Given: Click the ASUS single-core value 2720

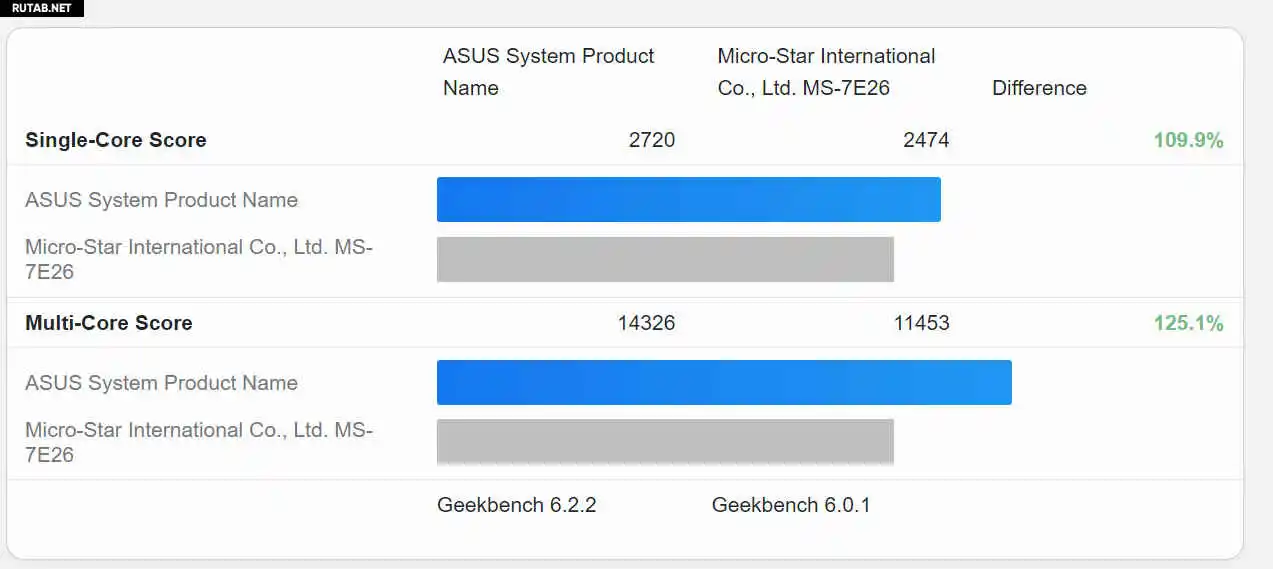Looking at the screenshot, I should tap(652, 140).
